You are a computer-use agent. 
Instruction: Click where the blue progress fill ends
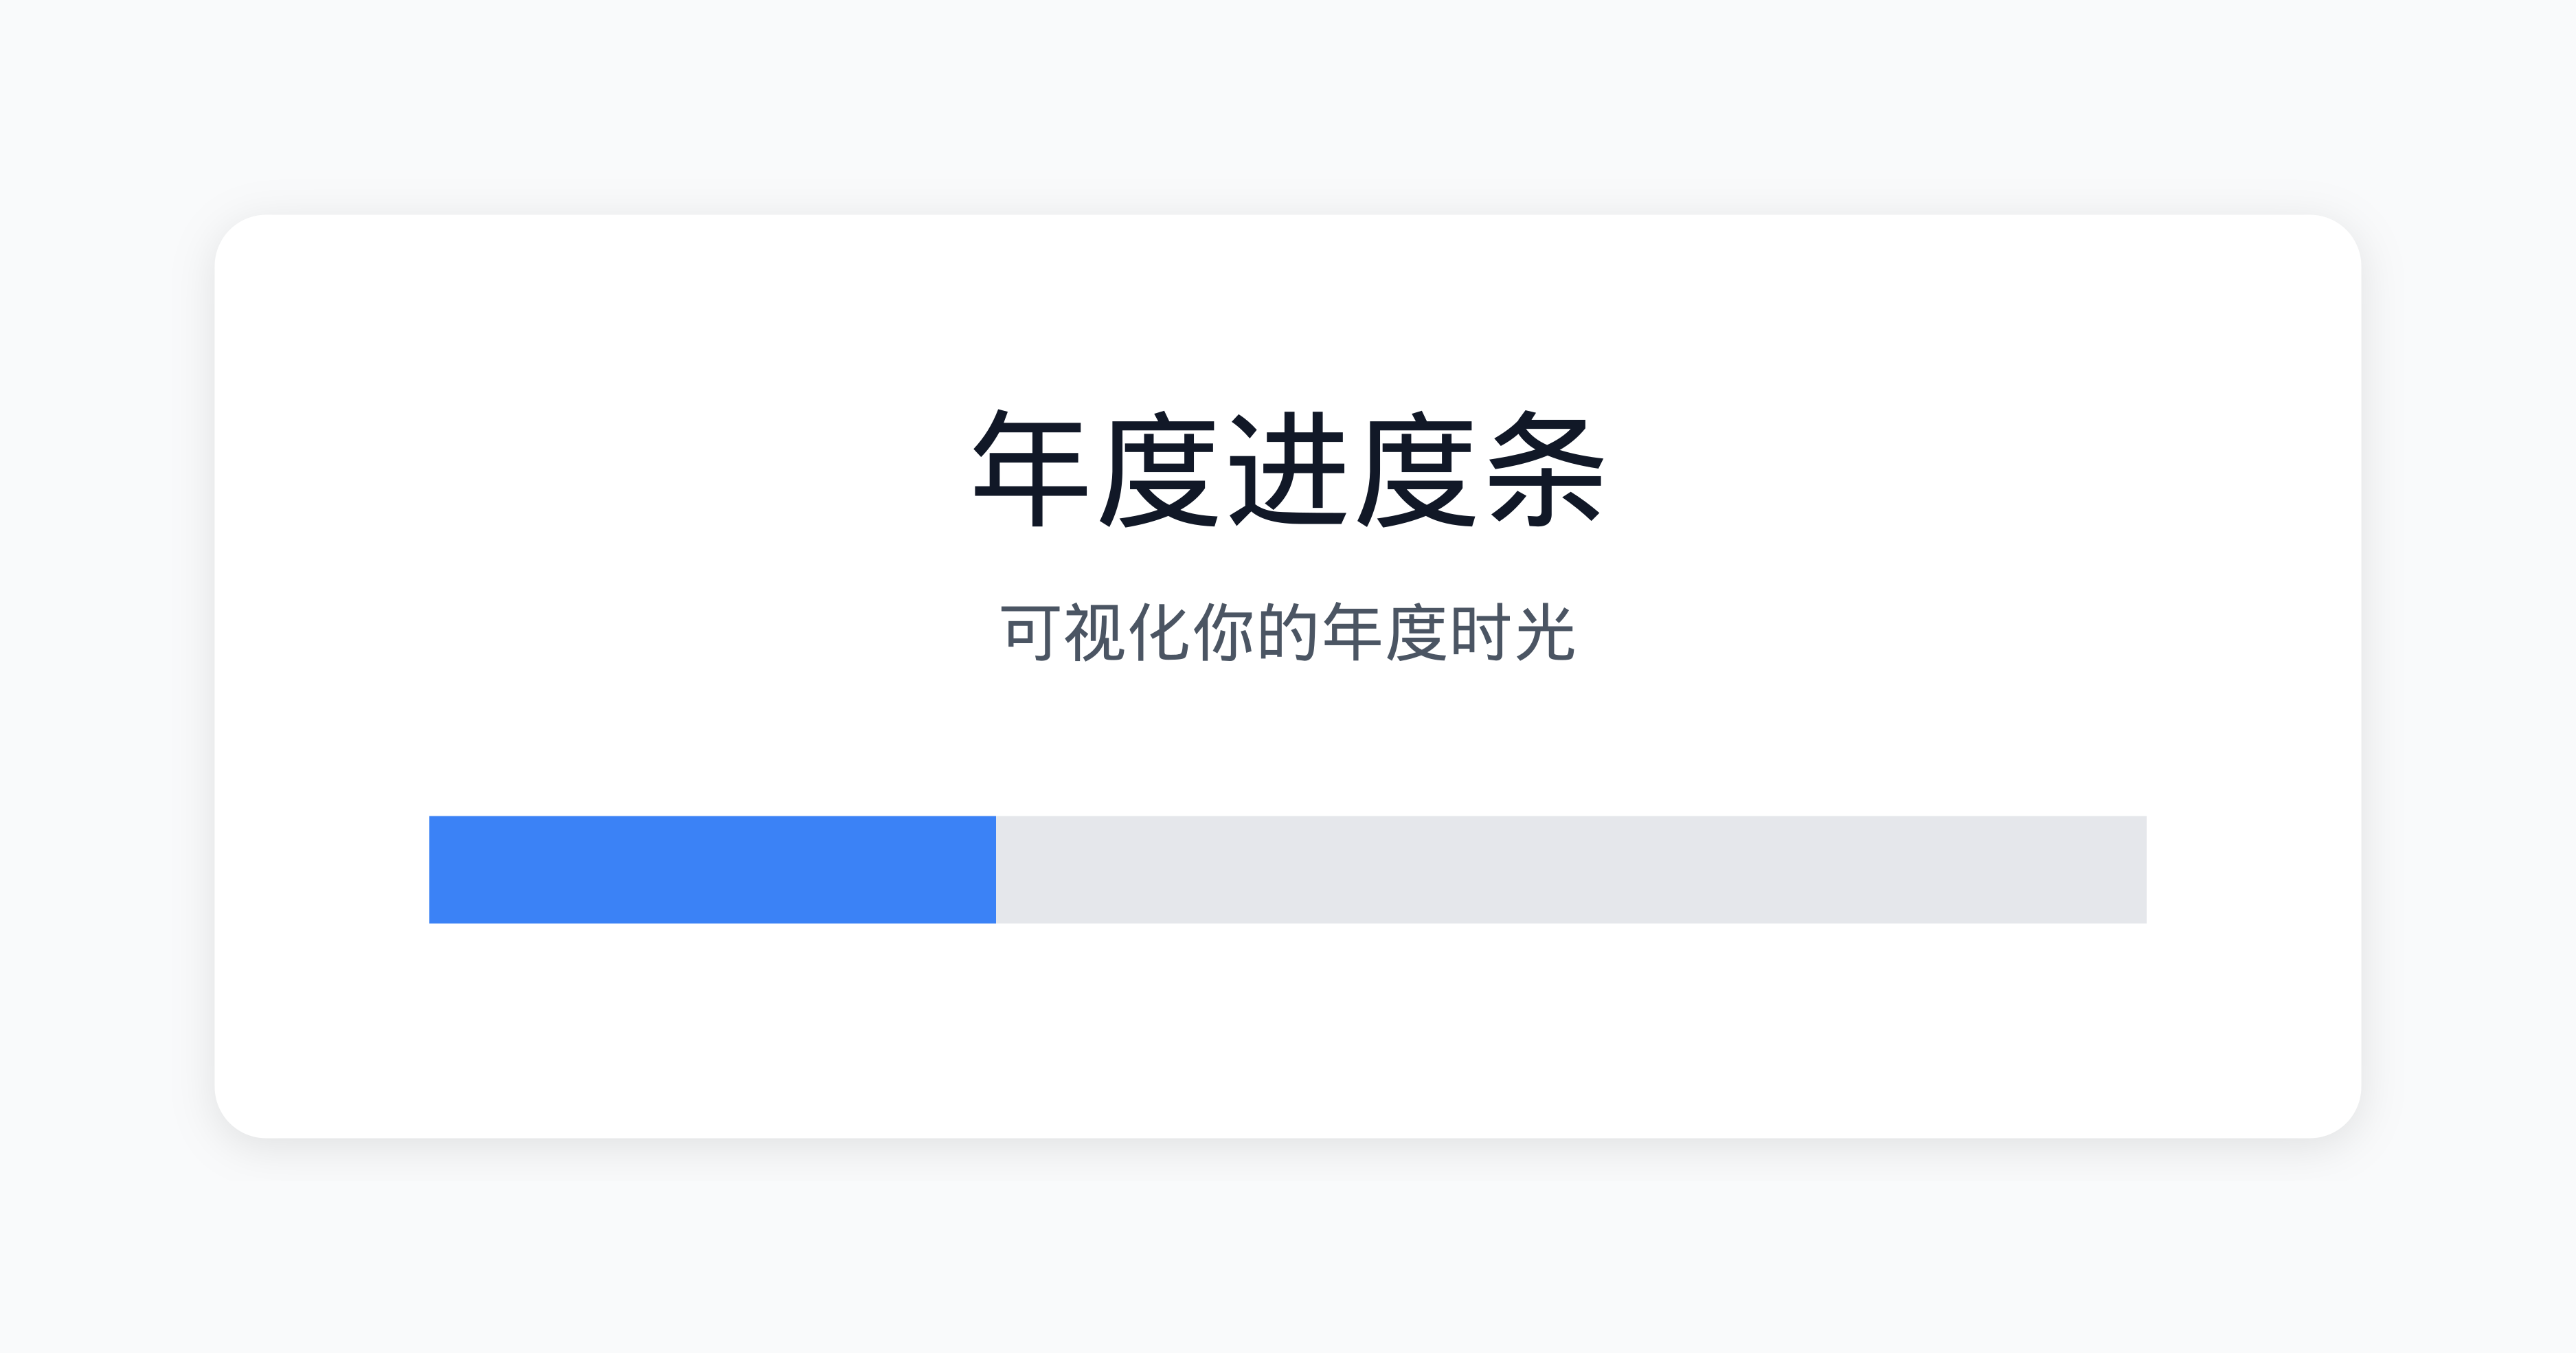tap(994, 869)
